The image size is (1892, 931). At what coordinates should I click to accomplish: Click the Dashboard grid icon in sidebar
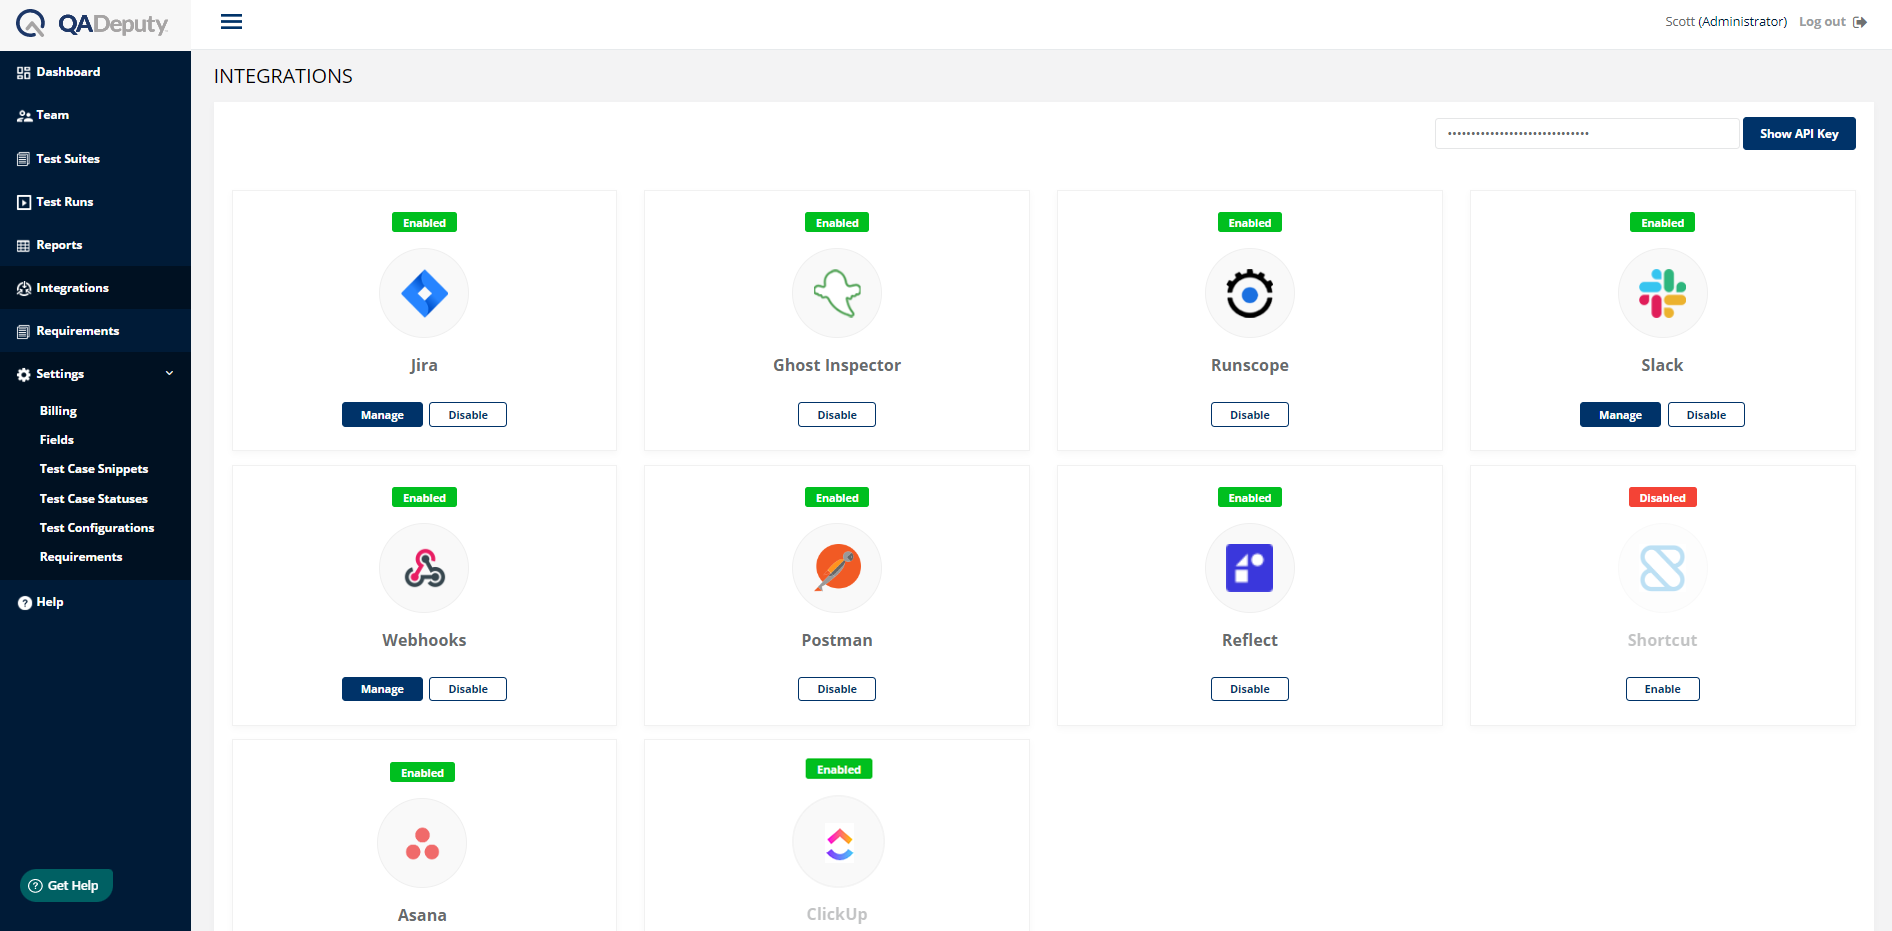24,72
